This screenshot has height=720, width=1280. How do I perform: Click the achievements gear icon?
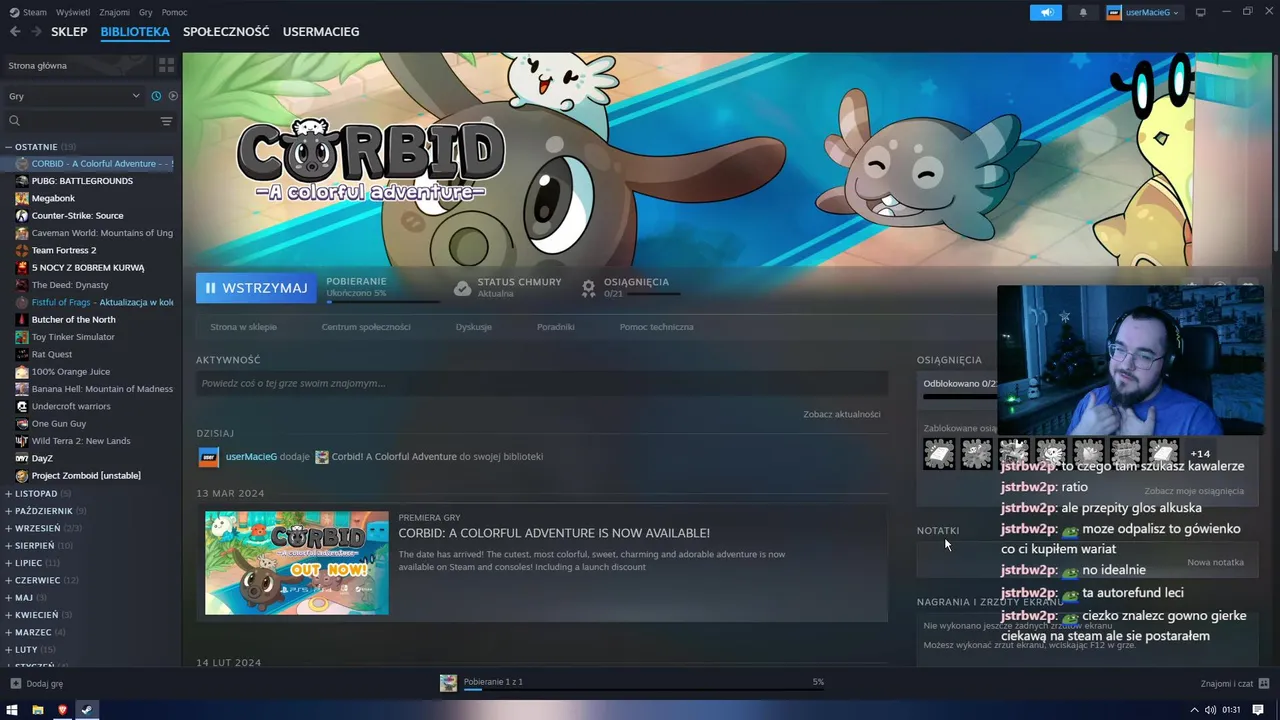pos(589,288)
